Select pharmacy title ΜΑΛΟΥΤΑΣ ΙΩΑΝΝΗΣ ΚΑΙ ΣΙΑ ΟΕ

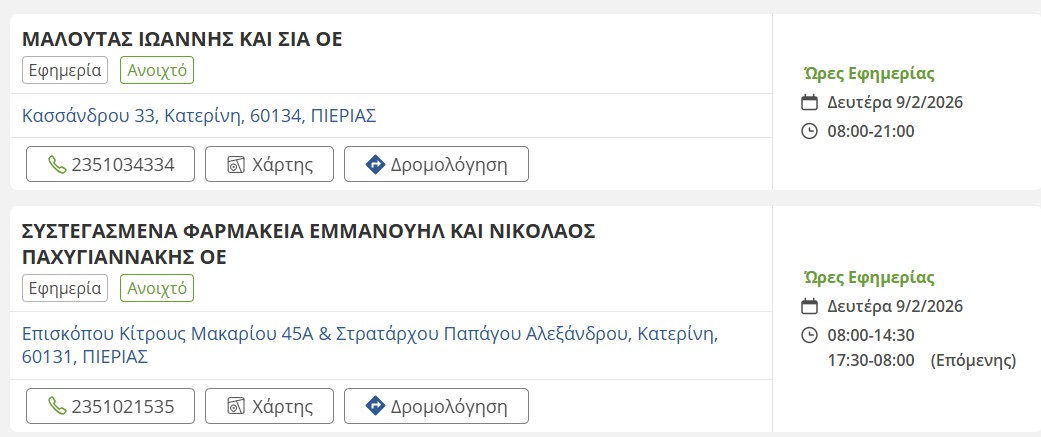(x=182, y=40)
